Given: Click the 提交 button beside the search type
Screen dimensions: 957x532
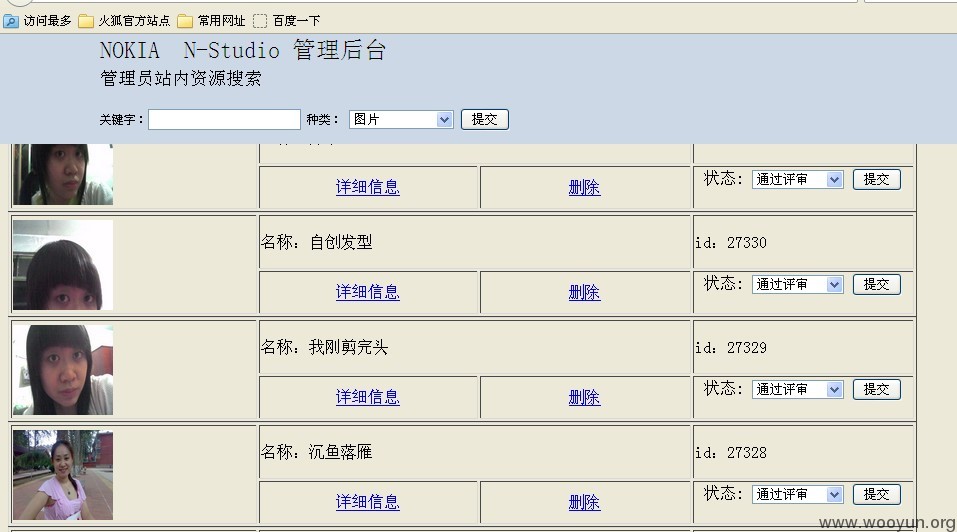Looking at the screenshot, I should (x=485, y=119).
